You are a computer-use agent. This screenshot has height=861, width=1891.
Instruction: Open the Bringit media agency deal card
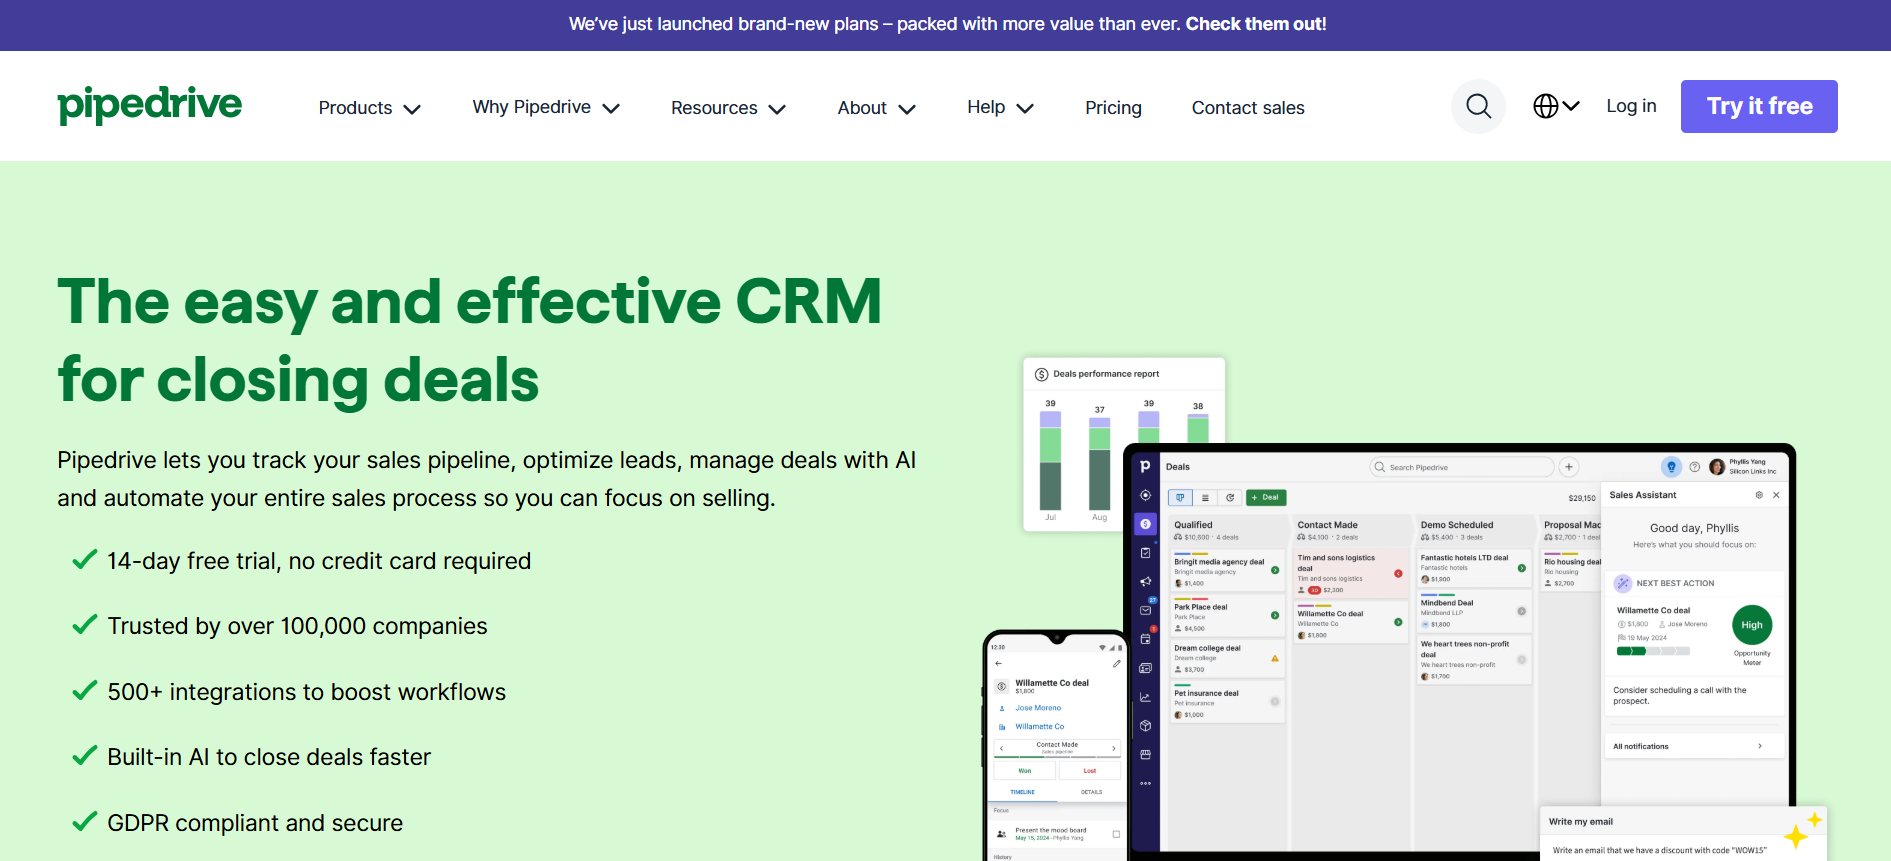click(x=1227, y=570)
